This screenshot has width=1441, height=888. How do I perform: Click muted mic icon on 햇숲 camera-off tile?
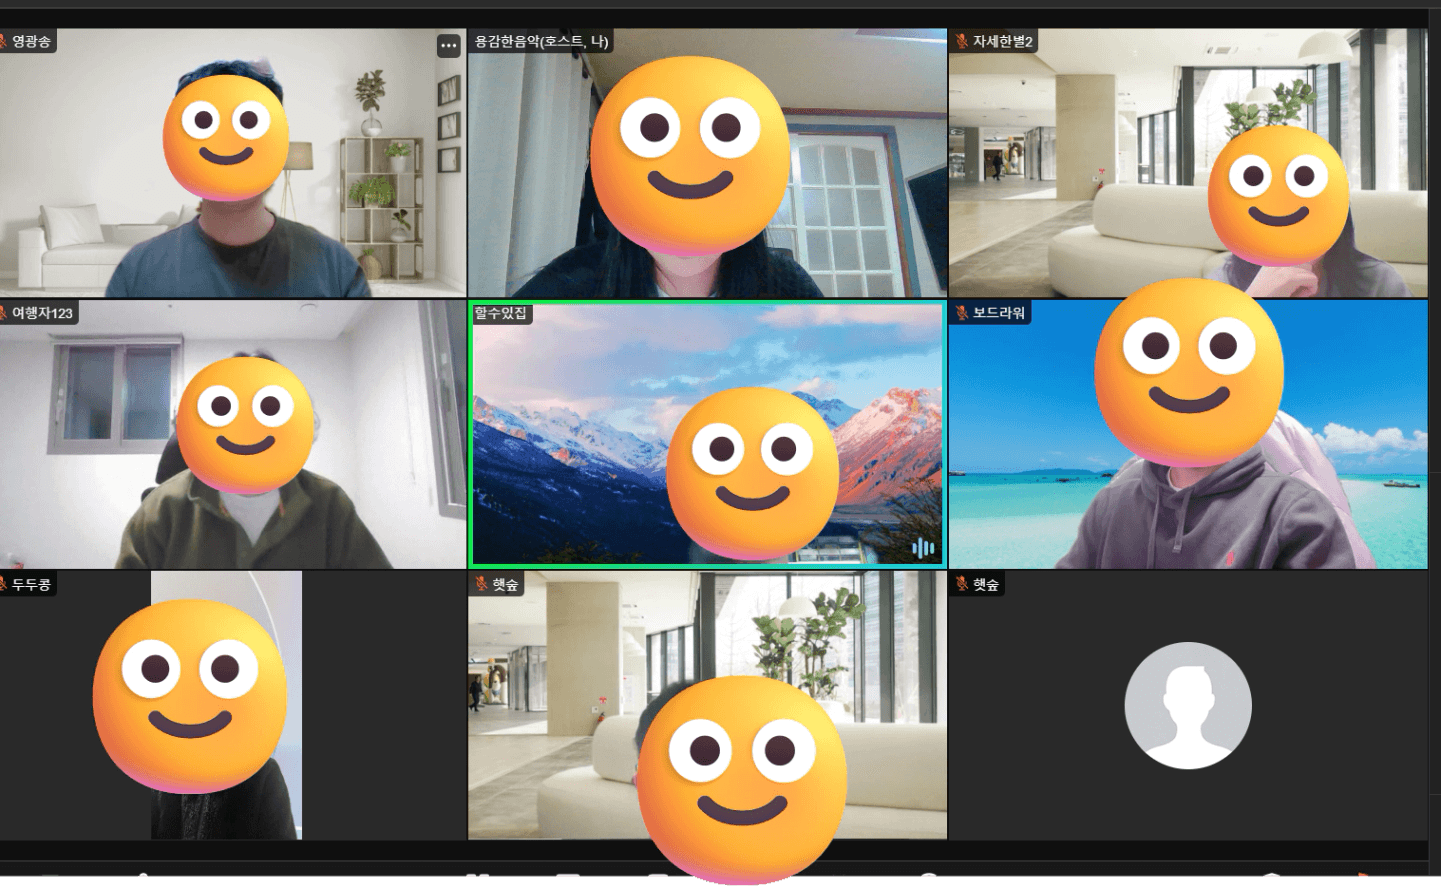click(961, 584)
